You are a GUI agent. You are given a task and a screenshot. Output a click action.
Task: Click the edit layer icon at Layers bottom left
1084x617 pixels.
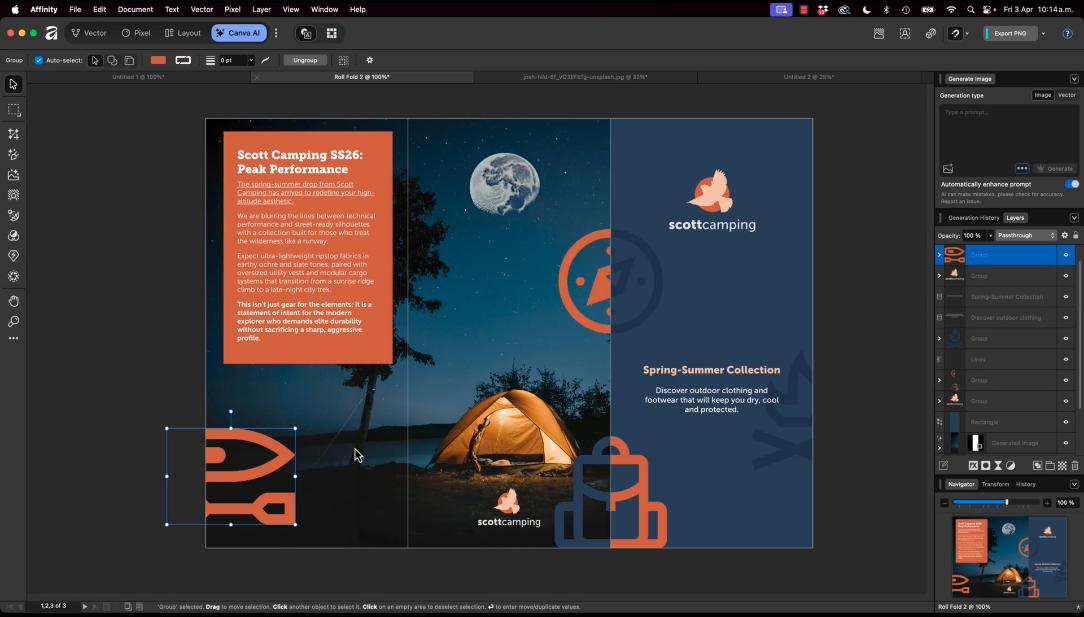(x=943, y=466)
